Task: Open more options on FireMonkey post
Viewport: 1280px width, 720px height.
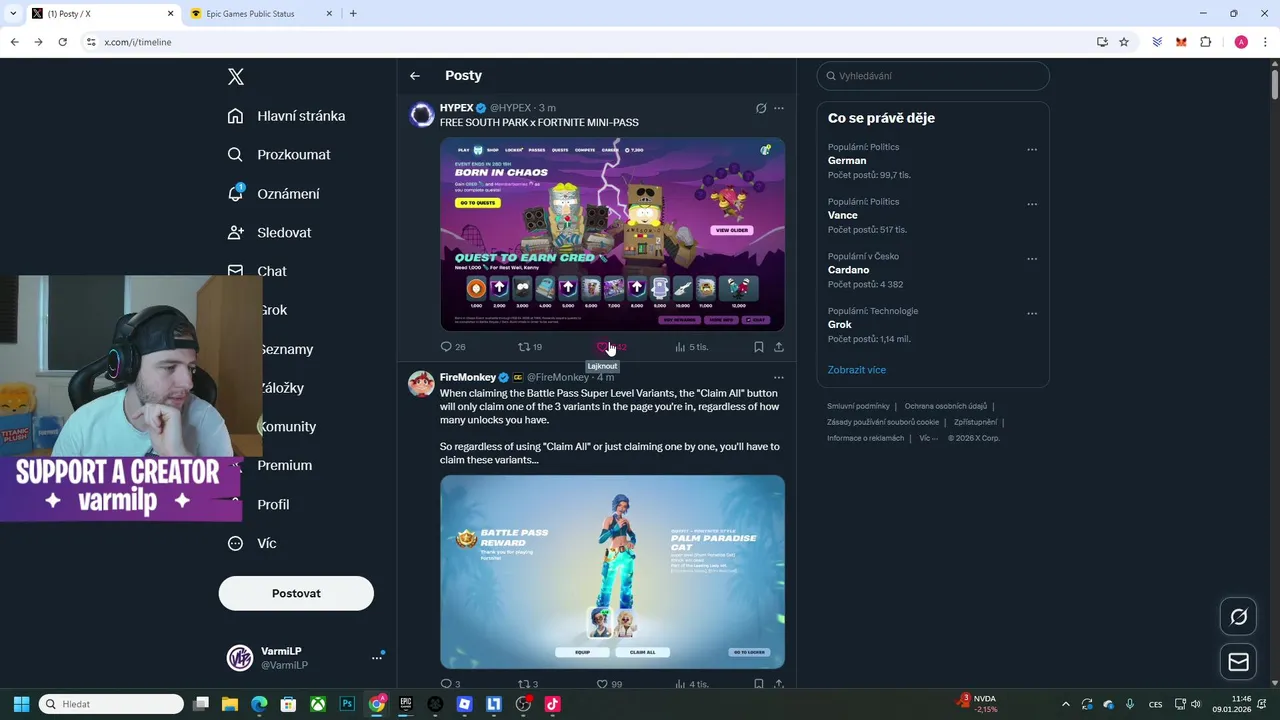Action: [779, 377]
